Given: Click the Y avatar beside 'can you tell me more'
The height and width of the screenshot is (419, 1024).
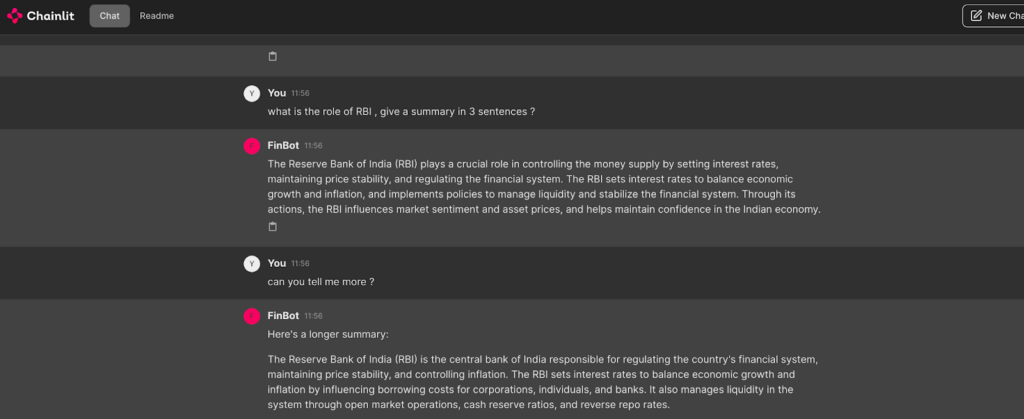Looking at the screenshot, I should [x=251, y=264].
